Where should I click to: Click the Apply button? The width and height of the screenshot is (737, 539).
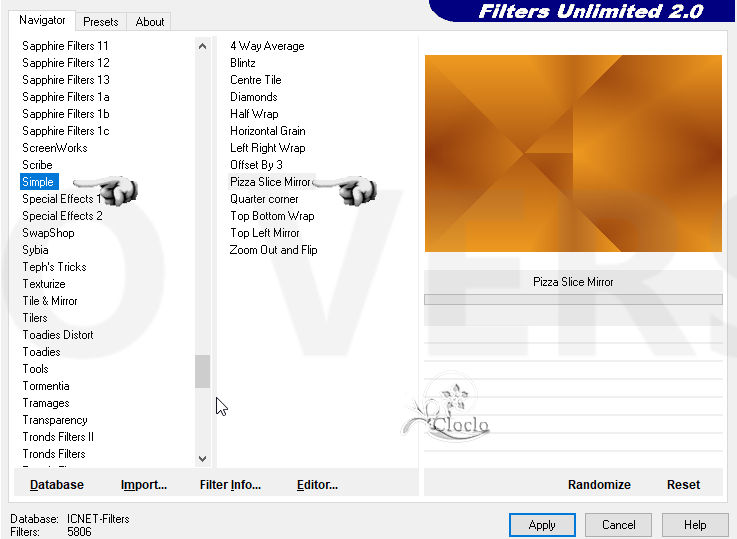[x=542, y=525]
